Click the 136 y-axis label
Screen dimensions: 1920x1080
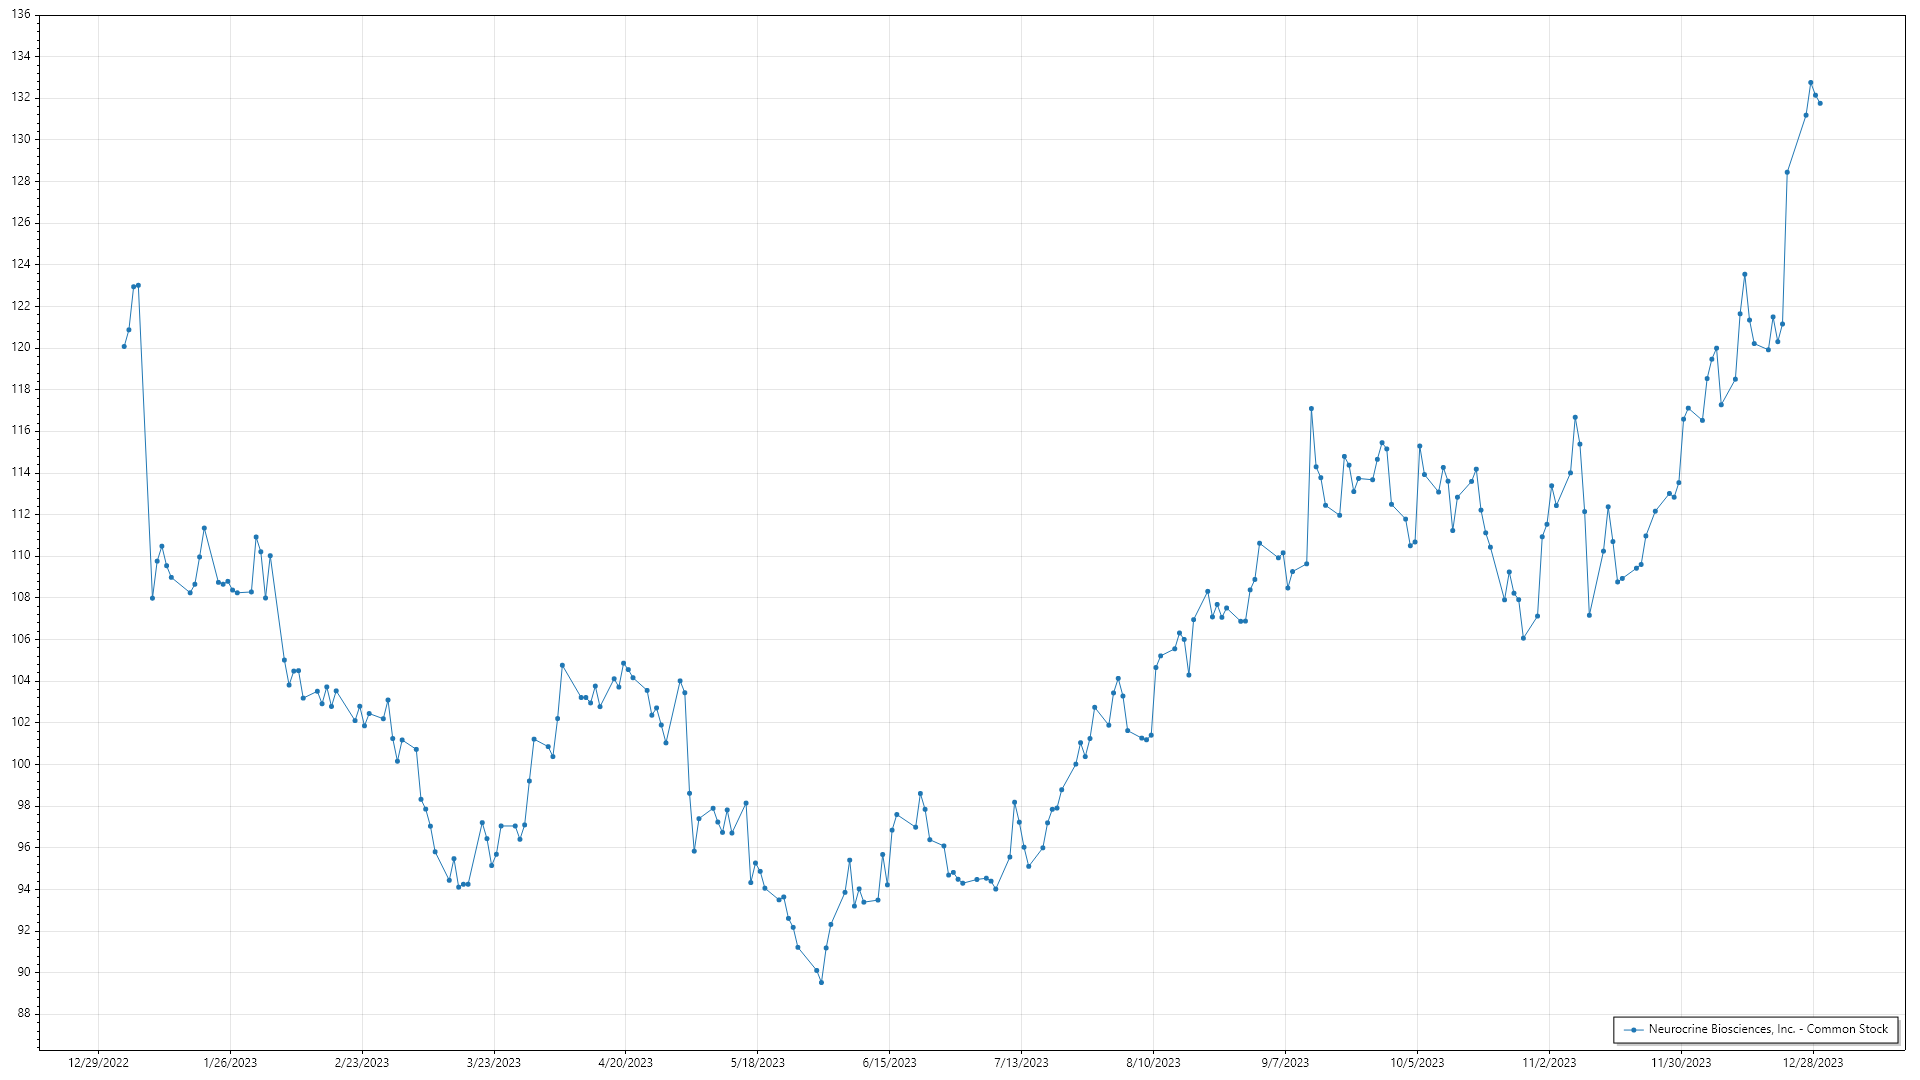21,15
